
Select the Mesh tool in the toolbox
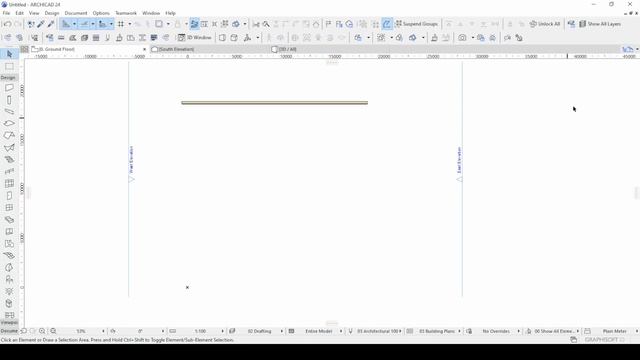click(x=9, y=256)
